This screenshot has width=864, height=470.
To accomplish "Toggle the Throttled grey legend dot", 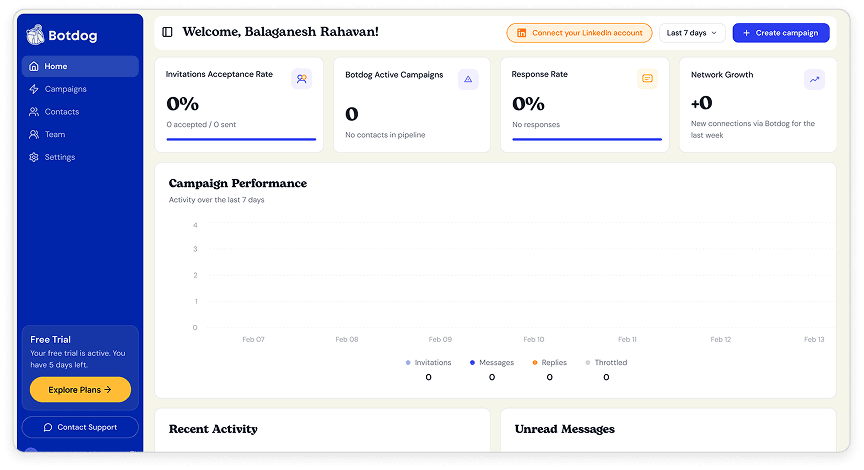I will tap(588, 363).
